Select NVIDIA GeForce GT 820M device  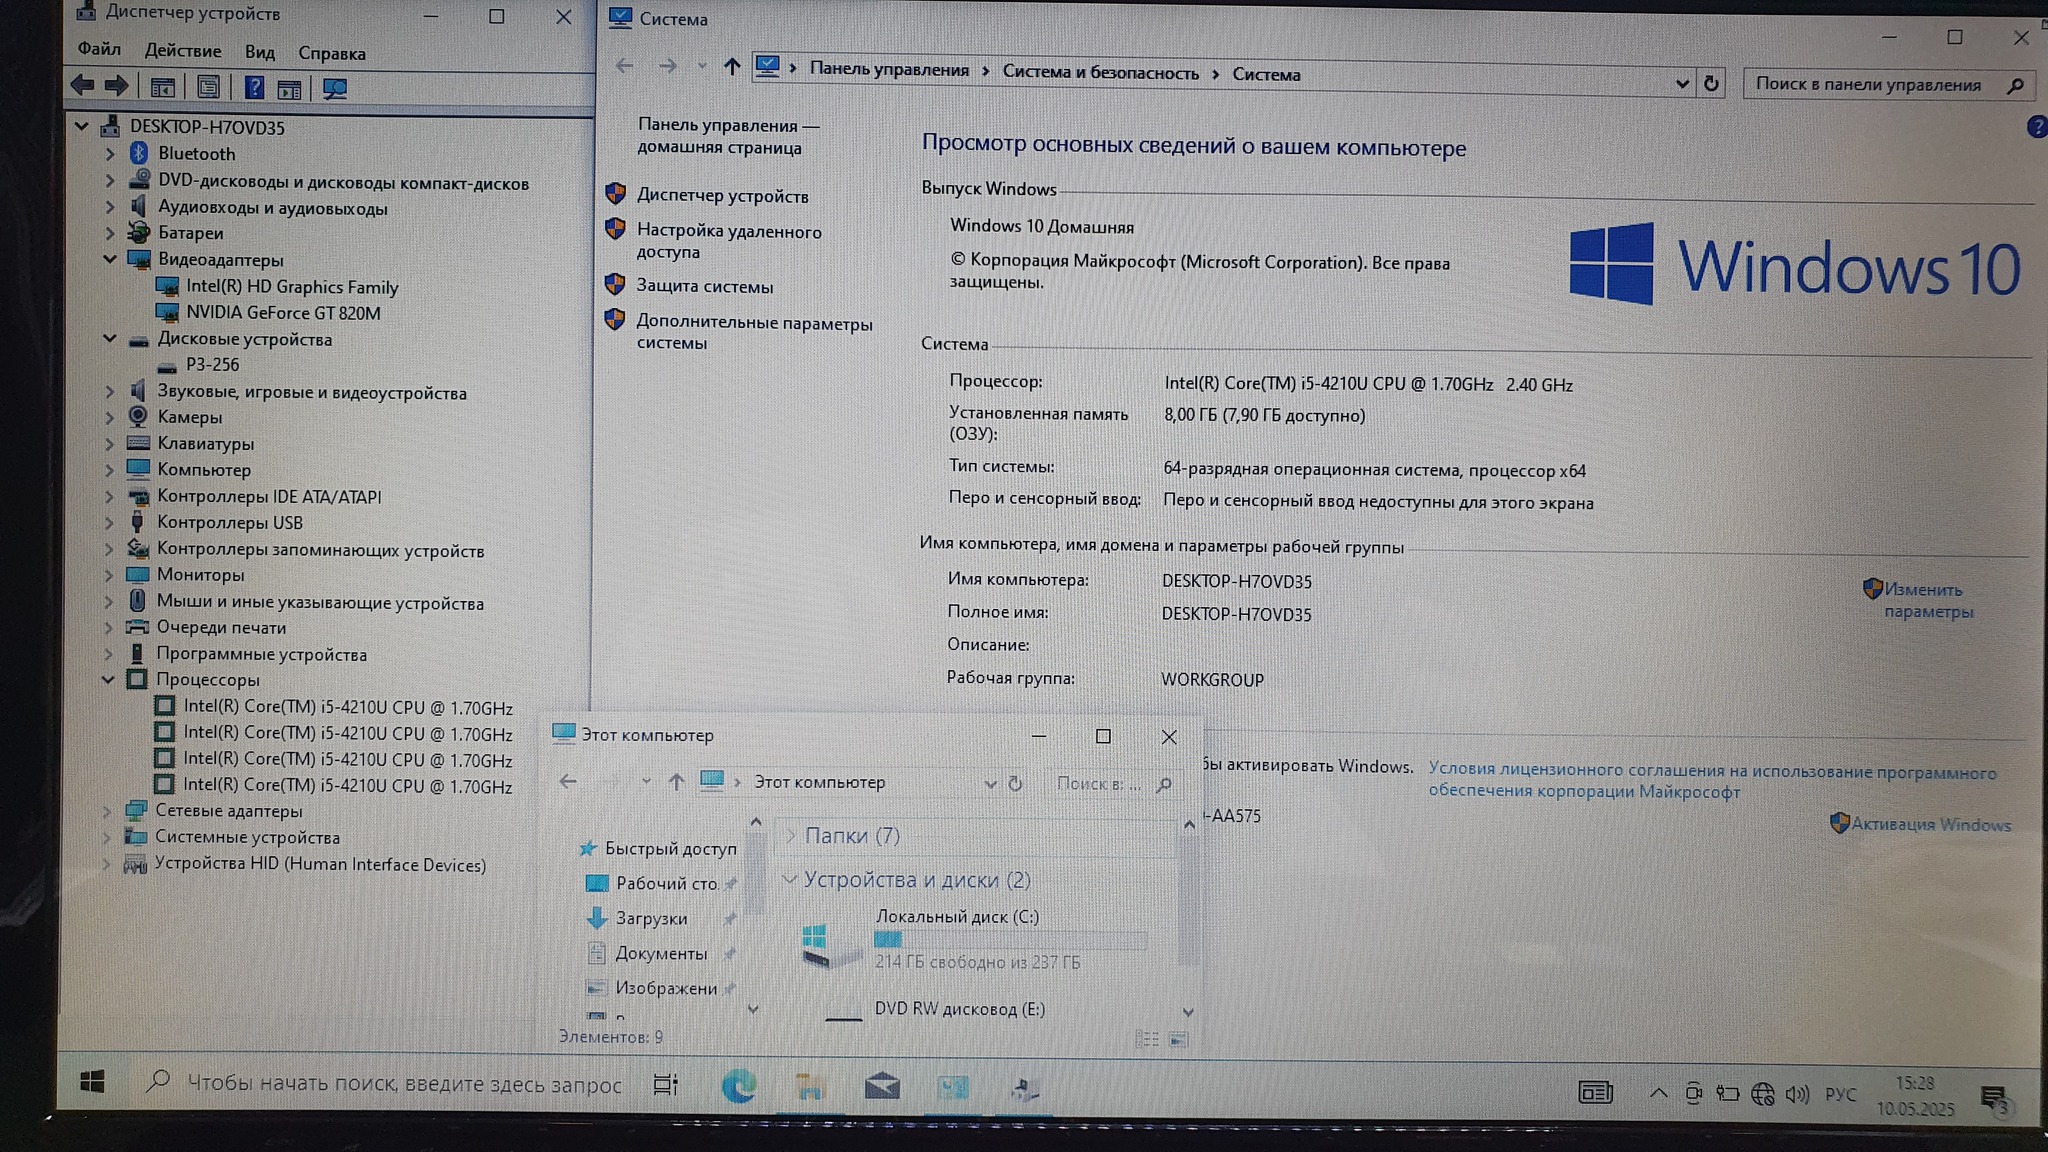[x=283, y=313]
